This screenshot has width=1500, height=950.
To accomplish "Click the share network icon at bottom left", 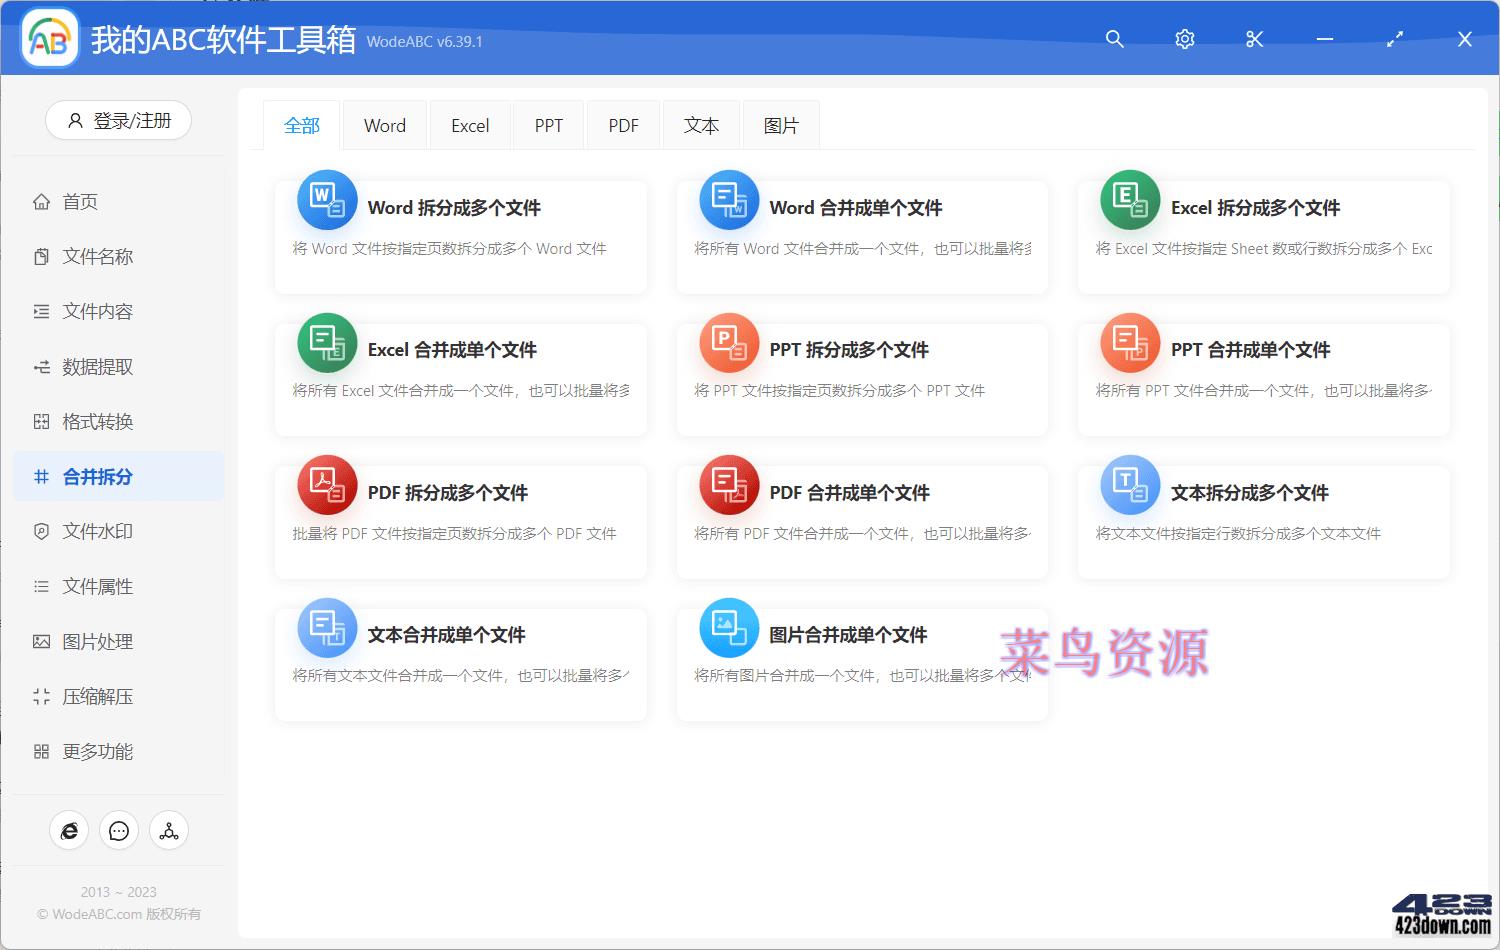I will click(168, 830).
